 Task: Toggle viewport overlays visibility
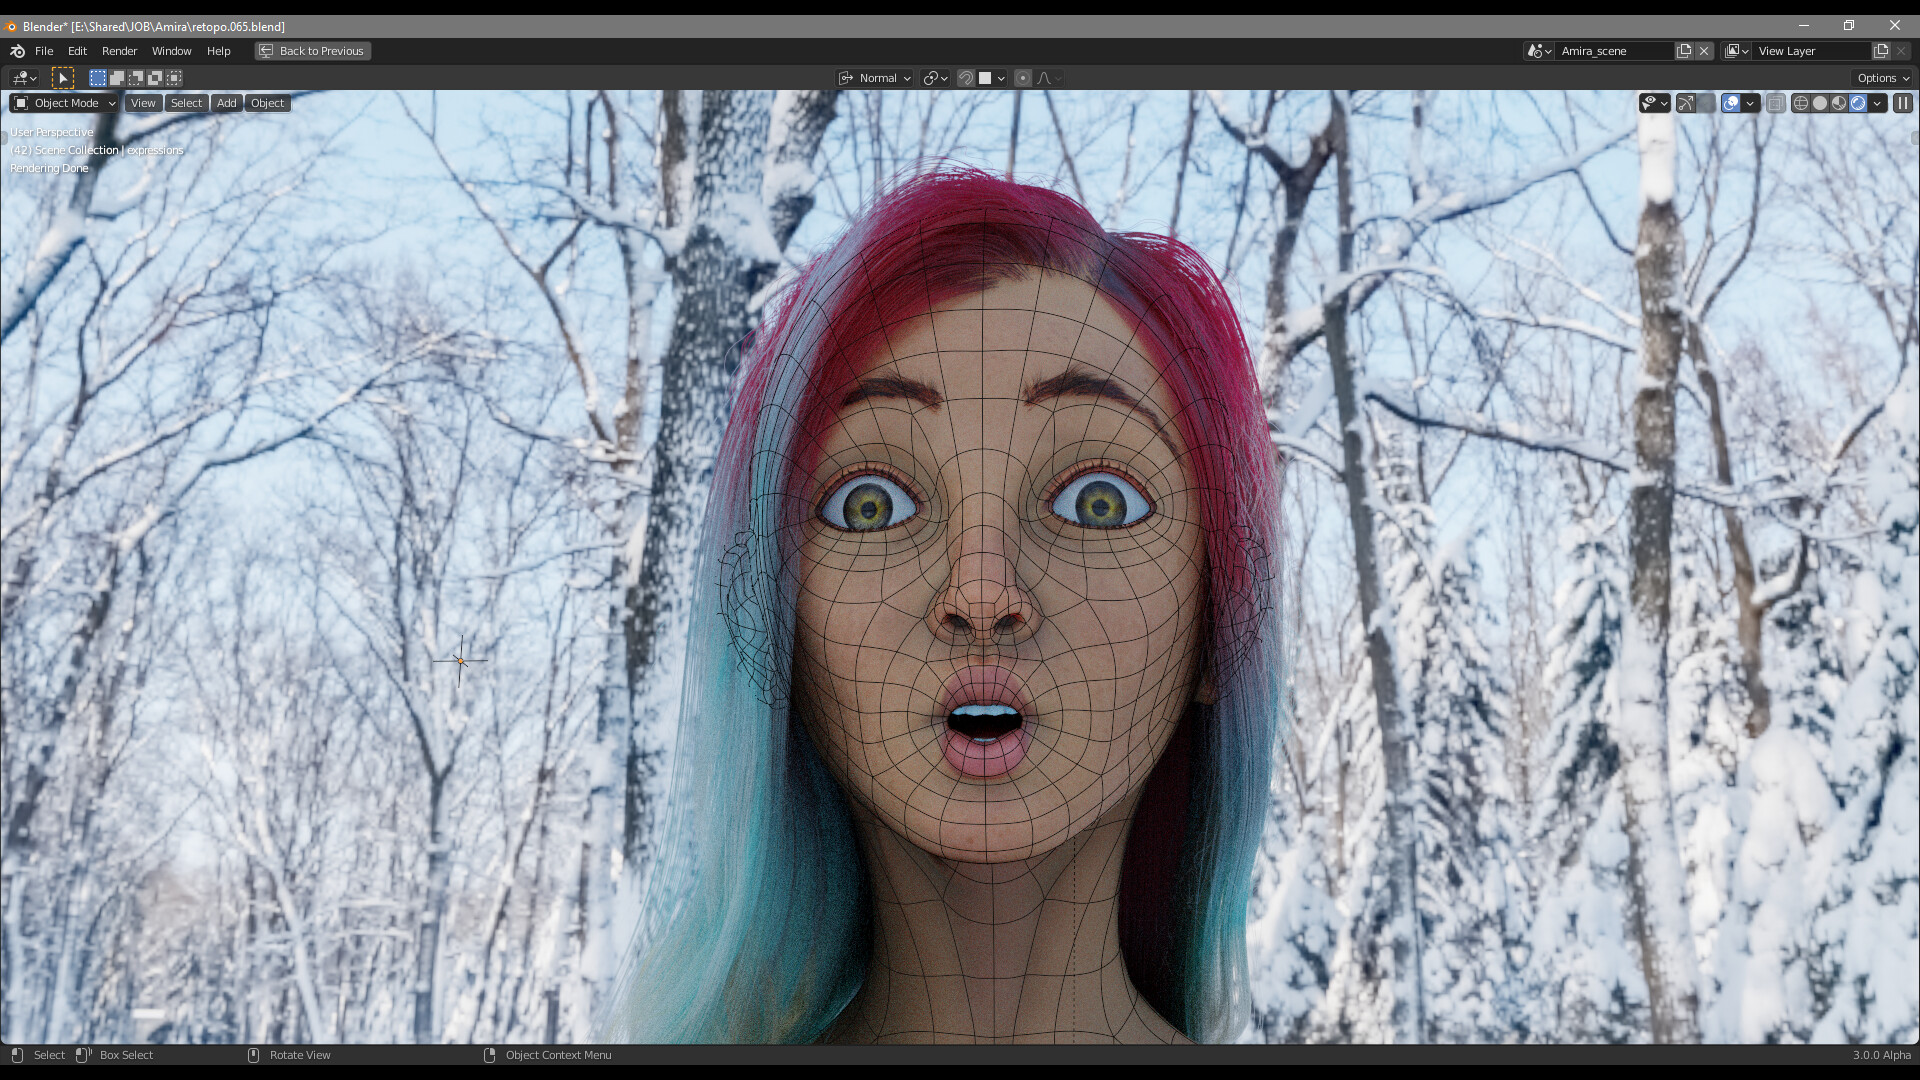click(x=1731, y=103)
